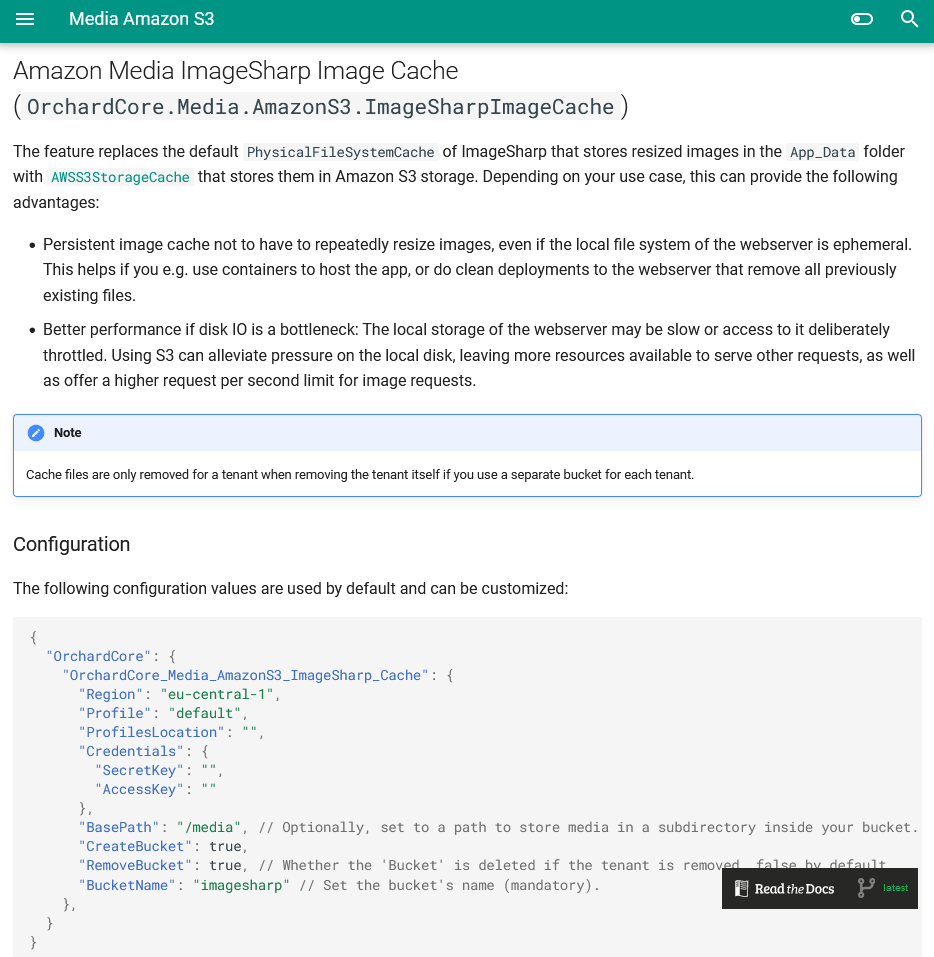Click the "Region" key in the JSON

point(110,695)
